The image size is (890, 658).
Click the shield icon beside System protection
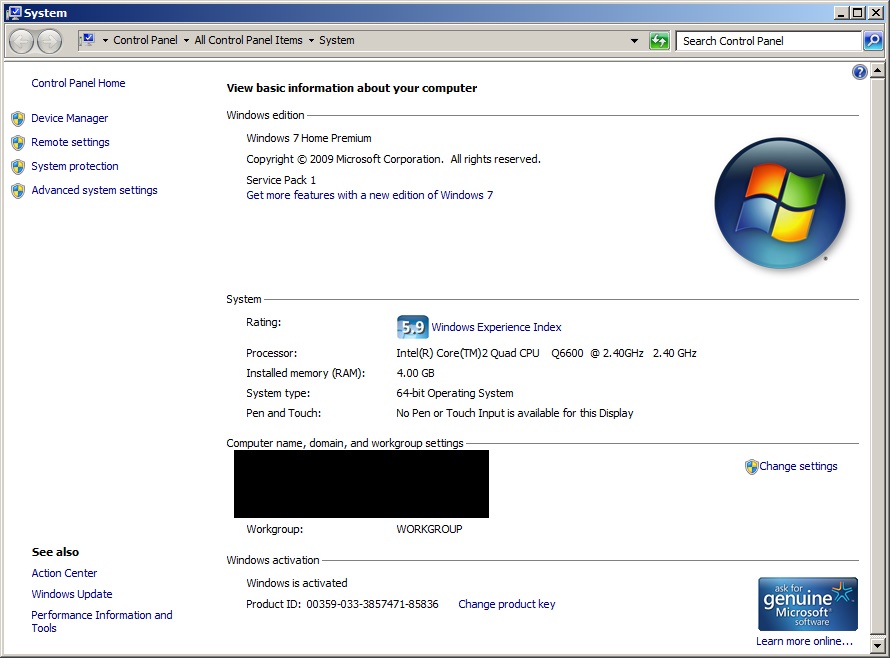(x=18, y=166)
